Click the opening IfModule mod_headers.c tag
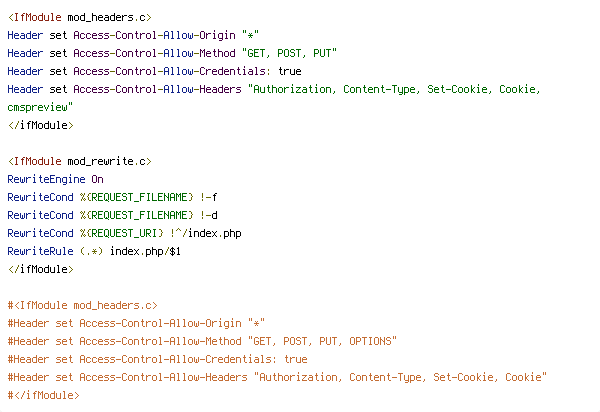Screen dimensions: 600x412 80,18
